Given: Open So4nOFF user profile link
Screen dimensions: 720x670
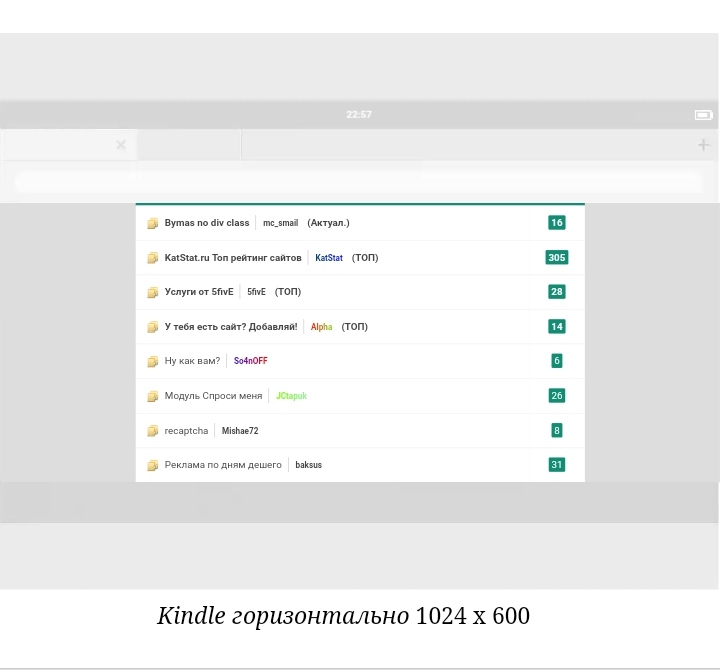Looking at the screenshot, I should tap(250, 361).
